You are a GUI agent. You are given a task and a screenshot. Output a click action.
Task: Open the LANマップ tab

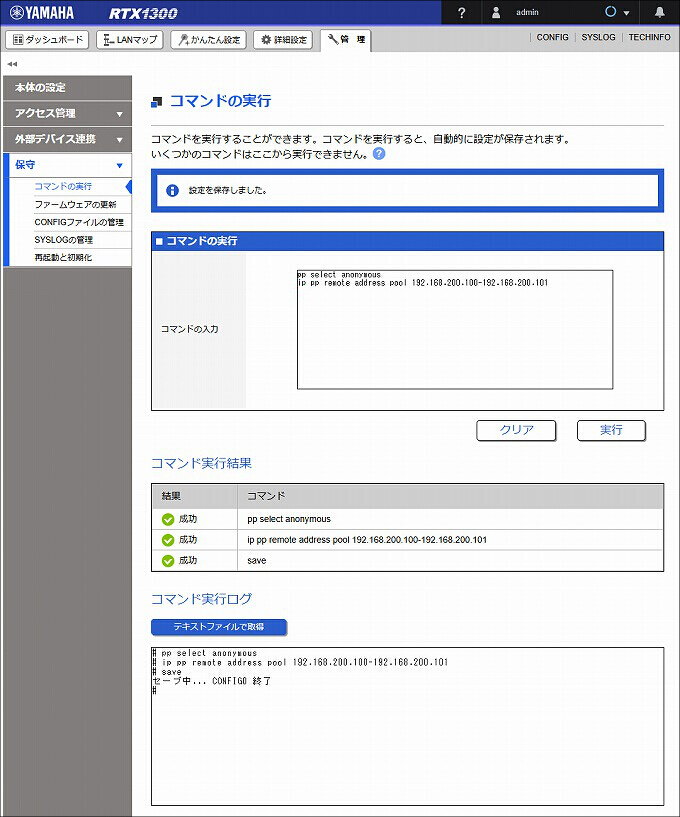[x=130, y=40]
